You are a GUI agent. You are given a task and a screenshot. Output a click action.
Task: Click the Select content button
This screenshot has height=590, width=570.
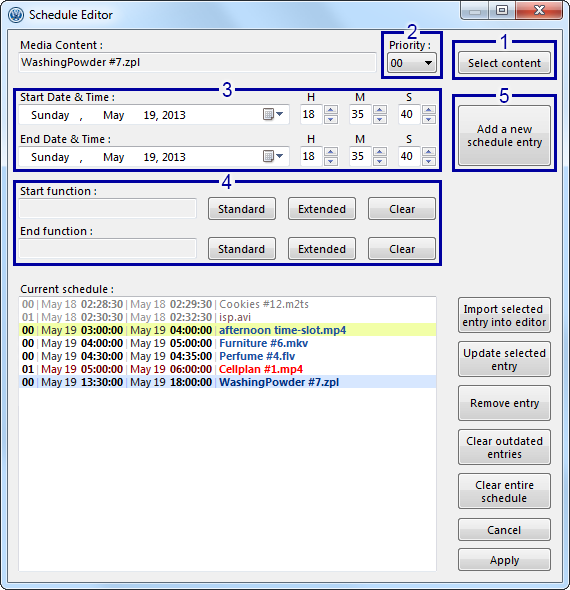(x=504, y=63)
